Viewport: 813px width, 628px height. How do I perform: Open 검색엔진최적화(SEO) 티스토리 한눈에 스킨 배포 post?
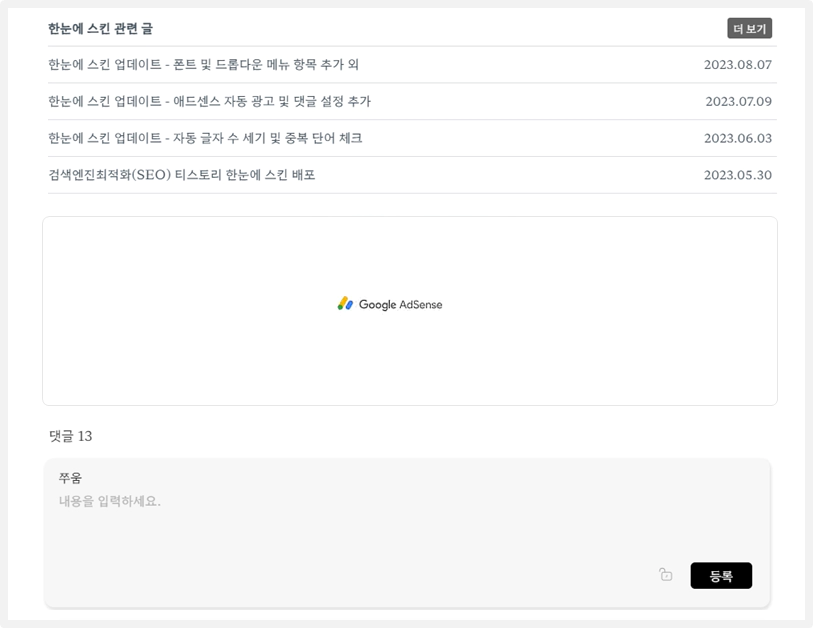(x=181, y=175)
